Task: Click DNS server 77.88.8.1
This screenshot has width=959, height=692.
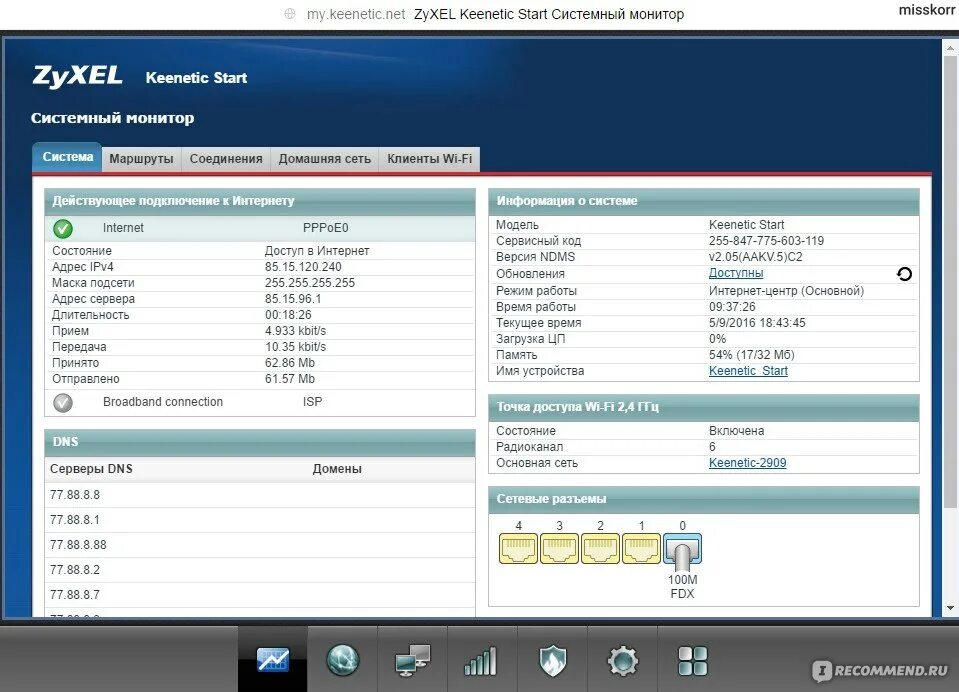Action: coord(75,519)
